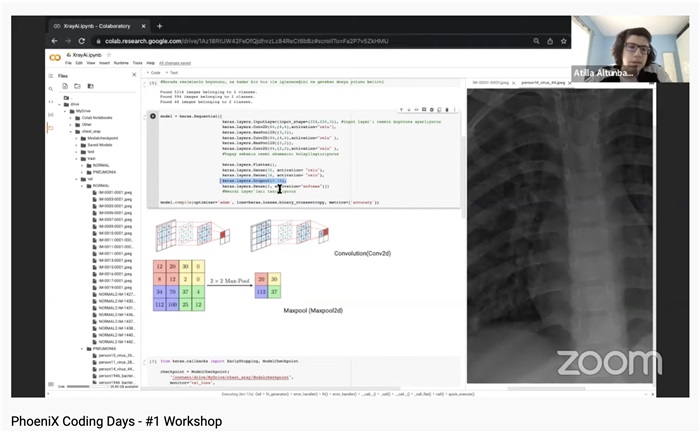Screen dimensions: 700x432
Task: Open a new browser tab
Action: tap(159, 26)
